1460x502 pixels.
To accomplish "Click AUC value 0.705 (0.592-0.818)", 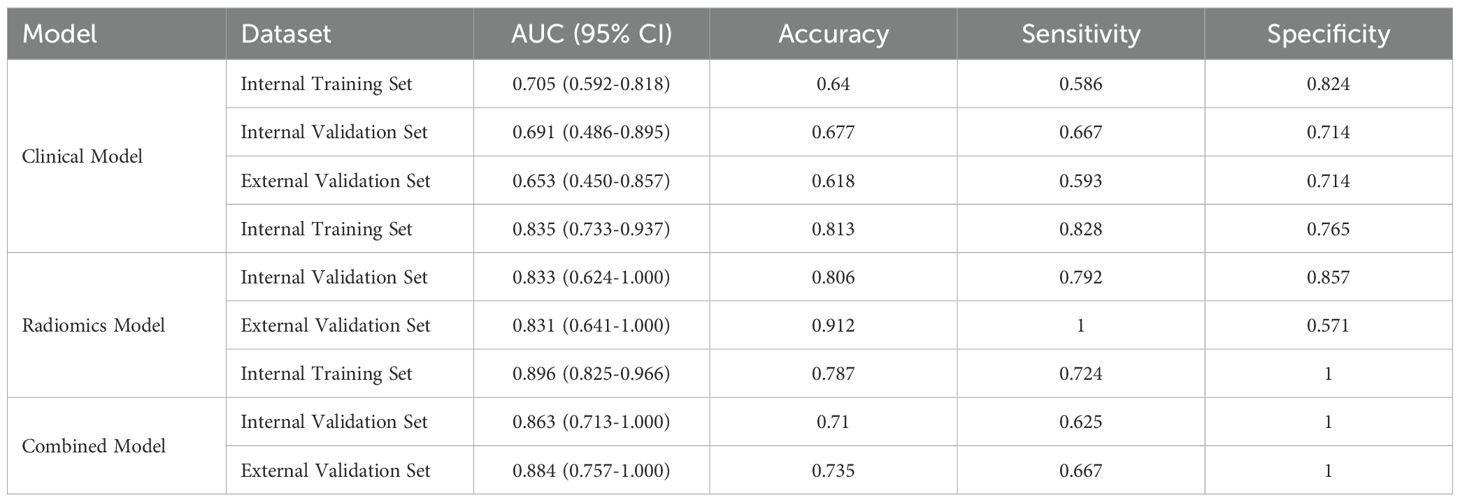I will [x=591, y=85].
